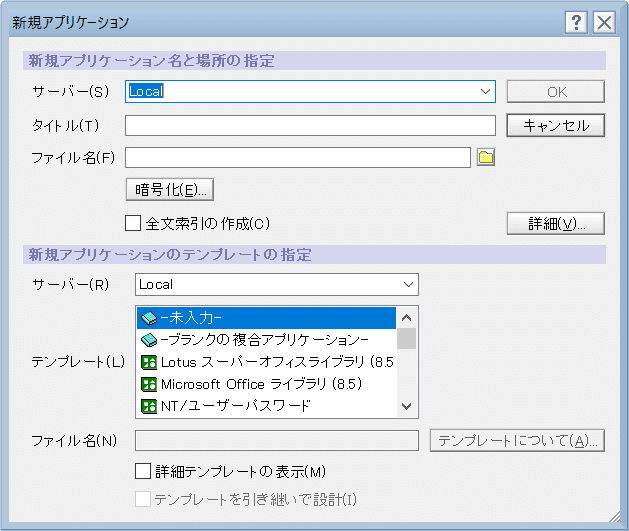Enable the 全文索引の作成(C) checkbox
The image size is (629, 531).
point(133,223)
